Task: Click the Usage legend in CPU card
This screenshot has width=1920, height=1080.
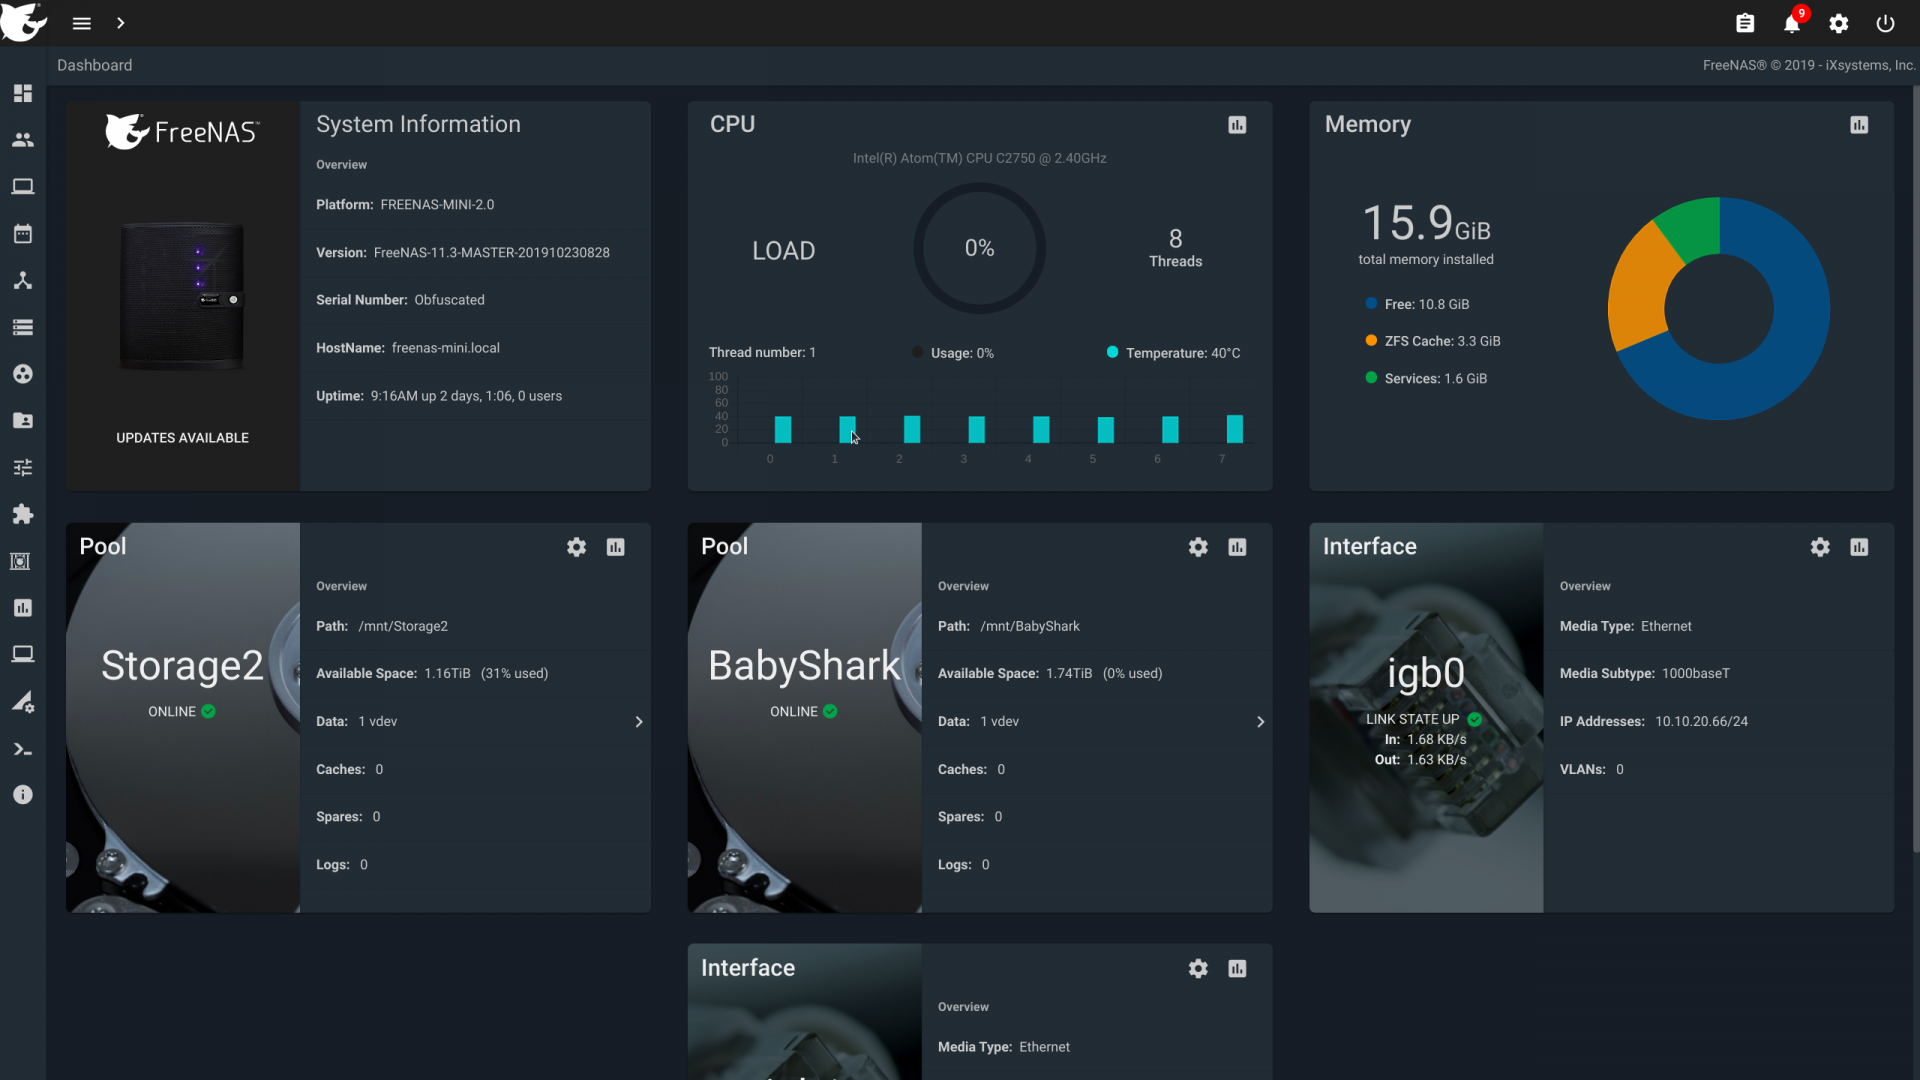Action: (x=953, y=353)
